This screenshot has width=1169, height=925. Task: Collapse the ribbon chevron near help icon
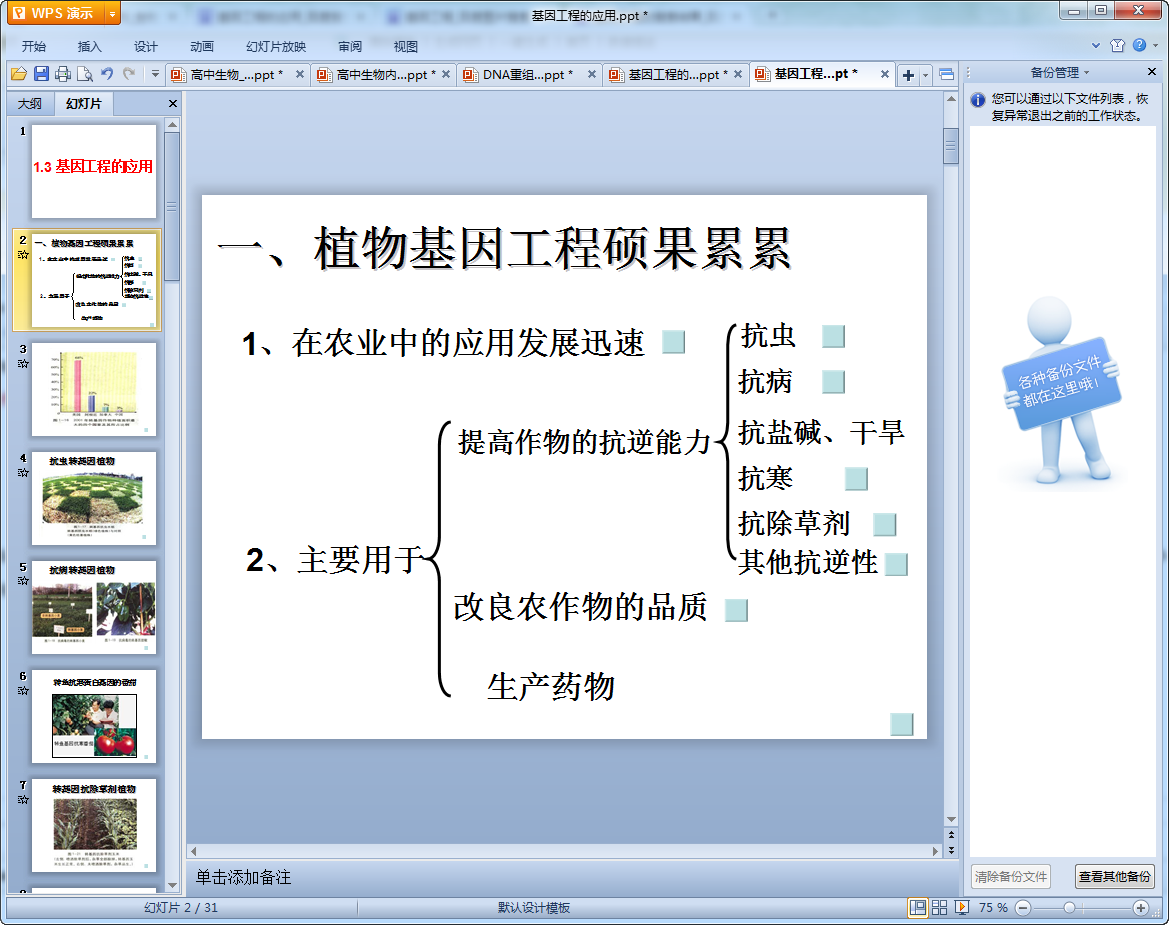coord(1096,45)
